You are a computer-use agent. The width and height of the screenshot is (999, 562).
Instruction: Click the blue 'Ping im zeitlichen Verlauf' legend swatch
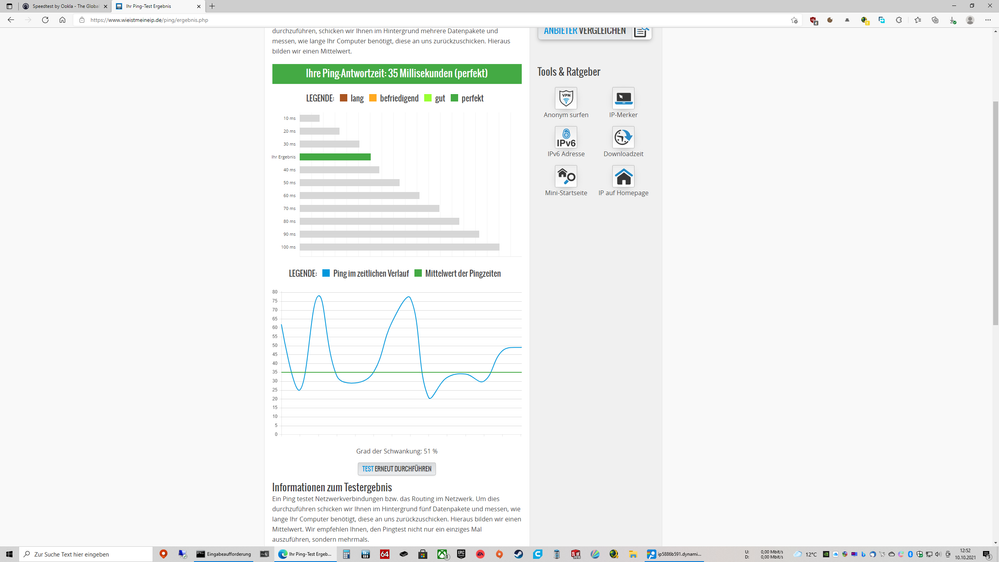pyautogui.click(x=326, y=273)
